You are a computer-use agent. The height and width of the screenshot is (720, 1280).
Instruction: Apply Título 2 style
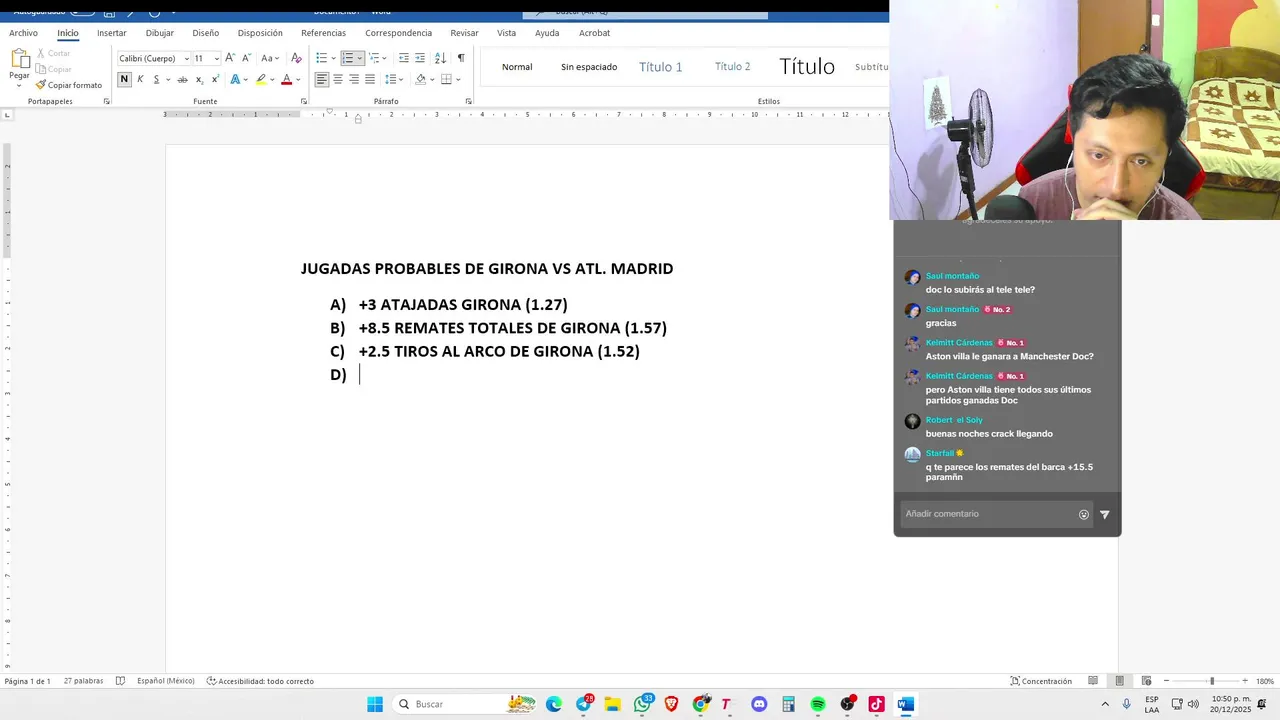(733, 67)
